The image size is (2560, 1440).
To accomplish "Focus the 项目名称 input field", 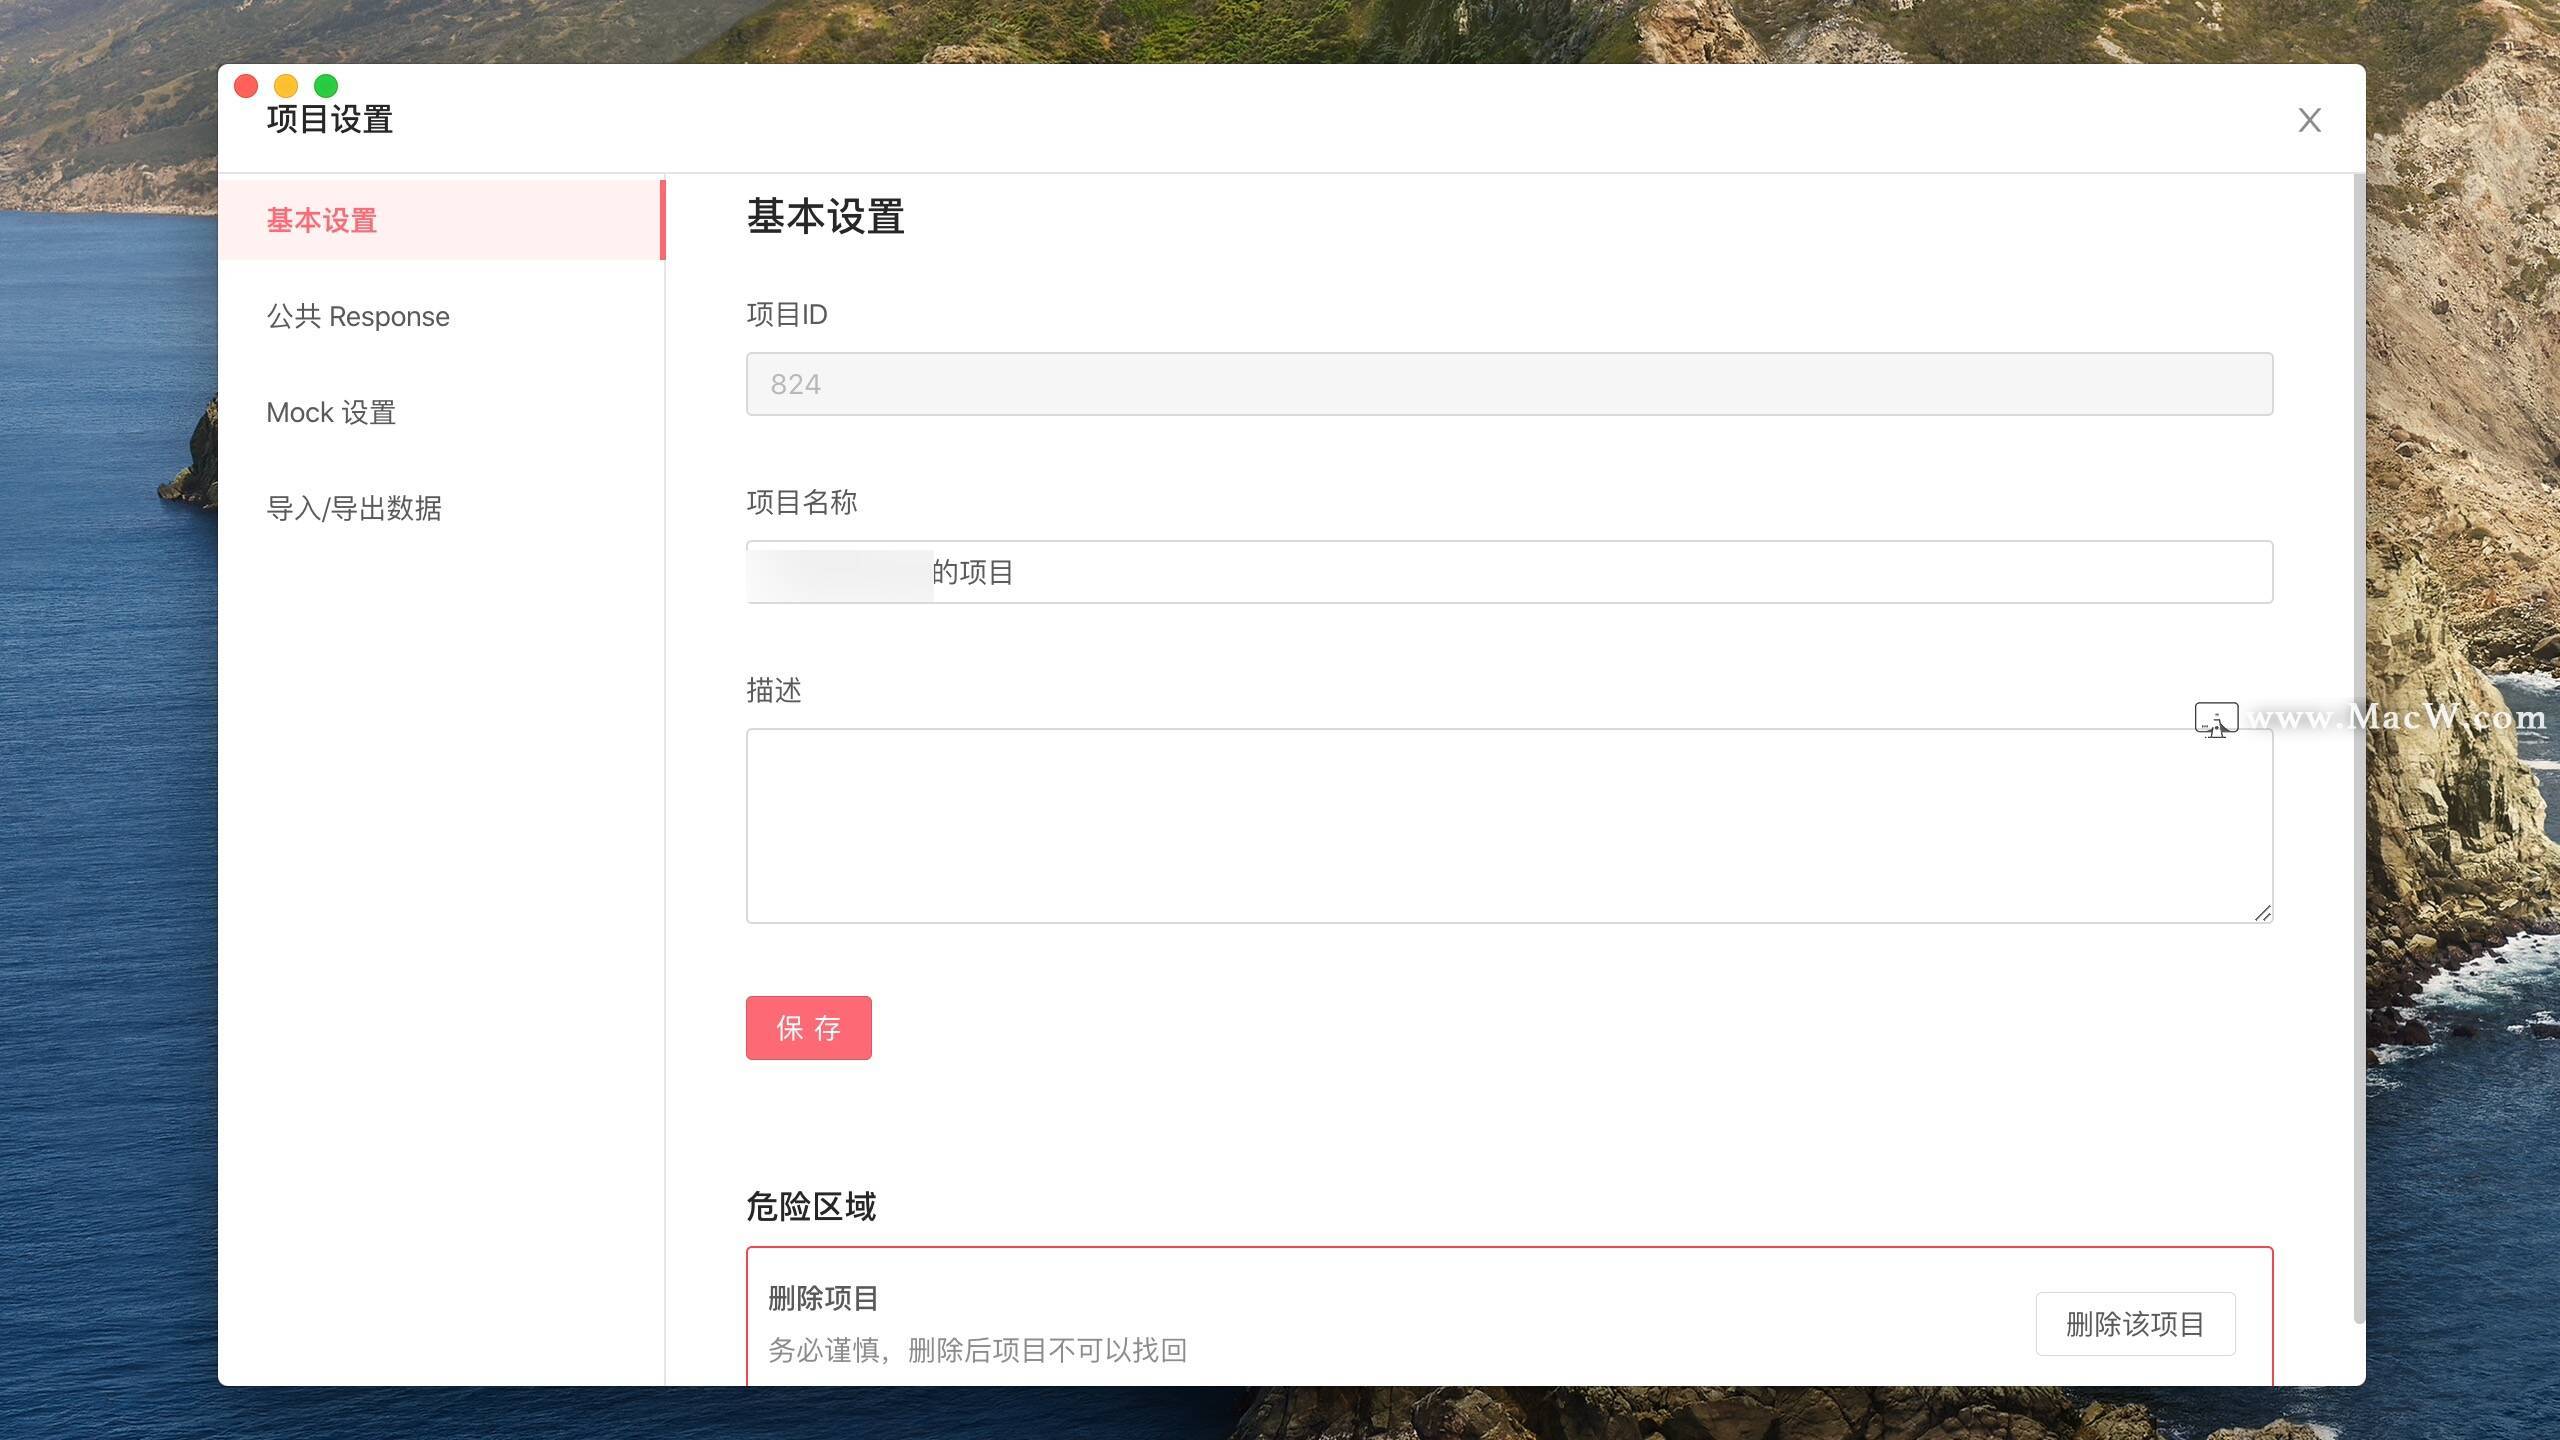I will tap(1509, 572).
